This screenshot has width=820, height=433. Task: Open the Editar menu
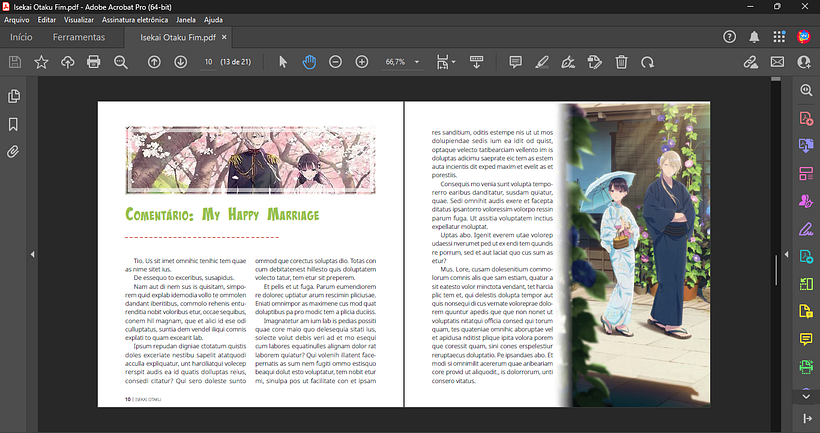(x=47, y=20)
